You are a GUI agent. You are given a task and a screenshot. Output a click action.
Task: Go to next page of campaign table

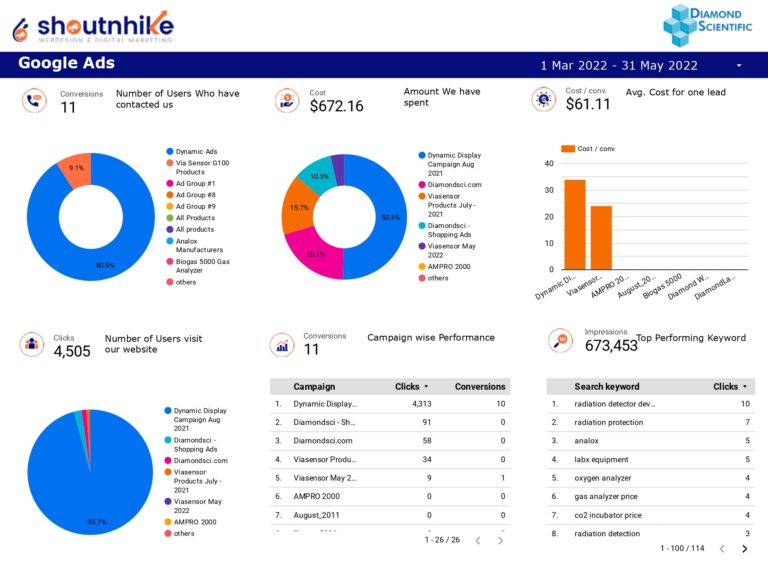[501, 540]
